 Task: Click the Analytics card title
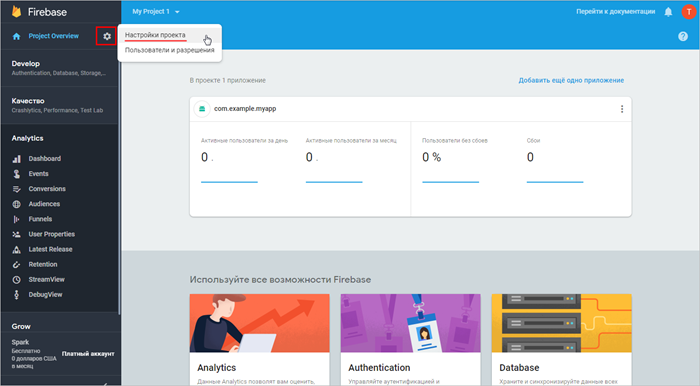217,368
